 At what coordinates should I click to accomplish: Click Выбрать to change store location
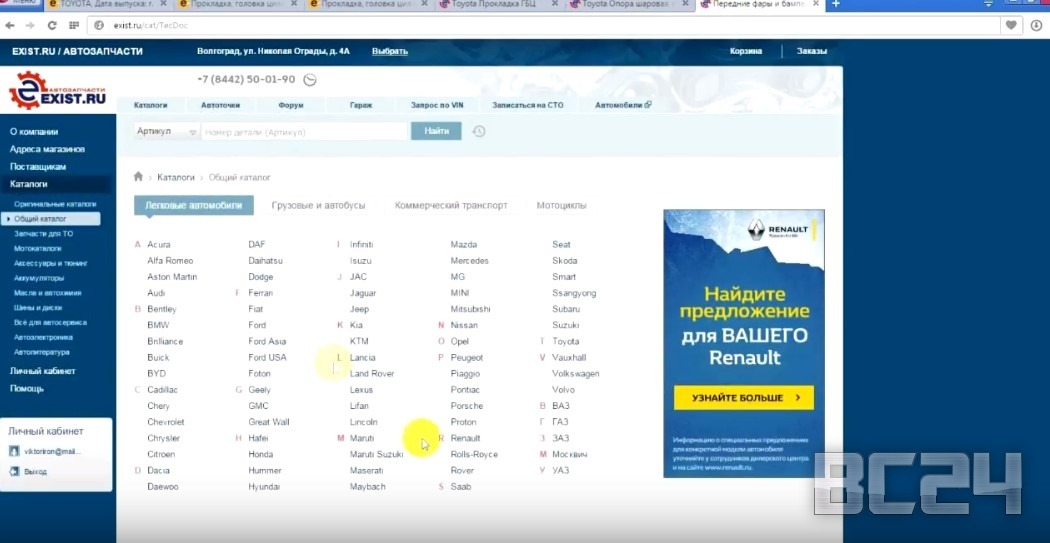[389, 51]
